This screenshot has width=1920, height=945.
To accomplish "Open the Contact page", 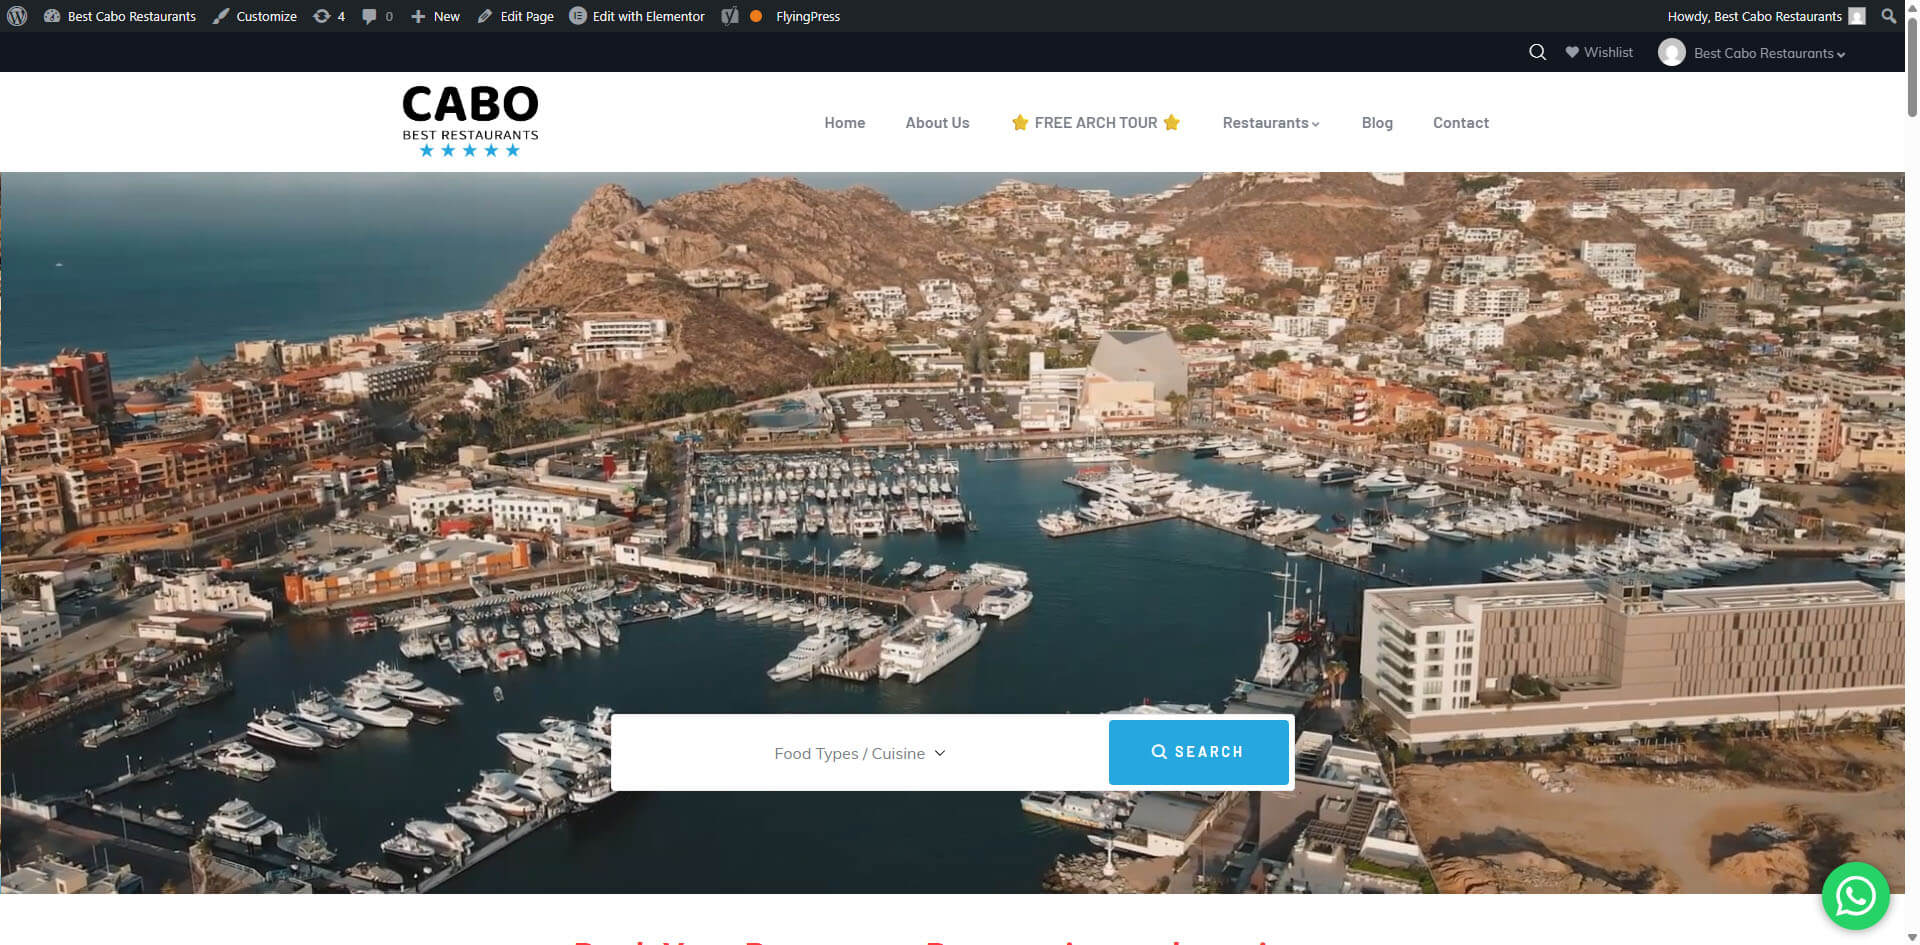I will tap(1461, 123).
